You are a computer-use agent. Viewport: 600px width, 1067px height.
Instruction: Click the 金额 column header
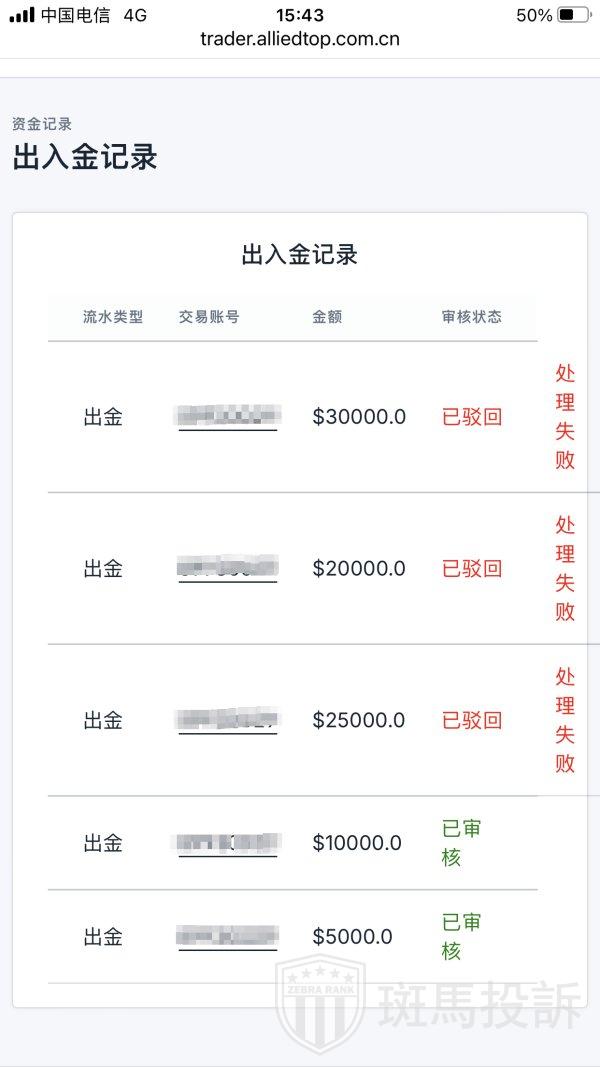click(327, 317)
